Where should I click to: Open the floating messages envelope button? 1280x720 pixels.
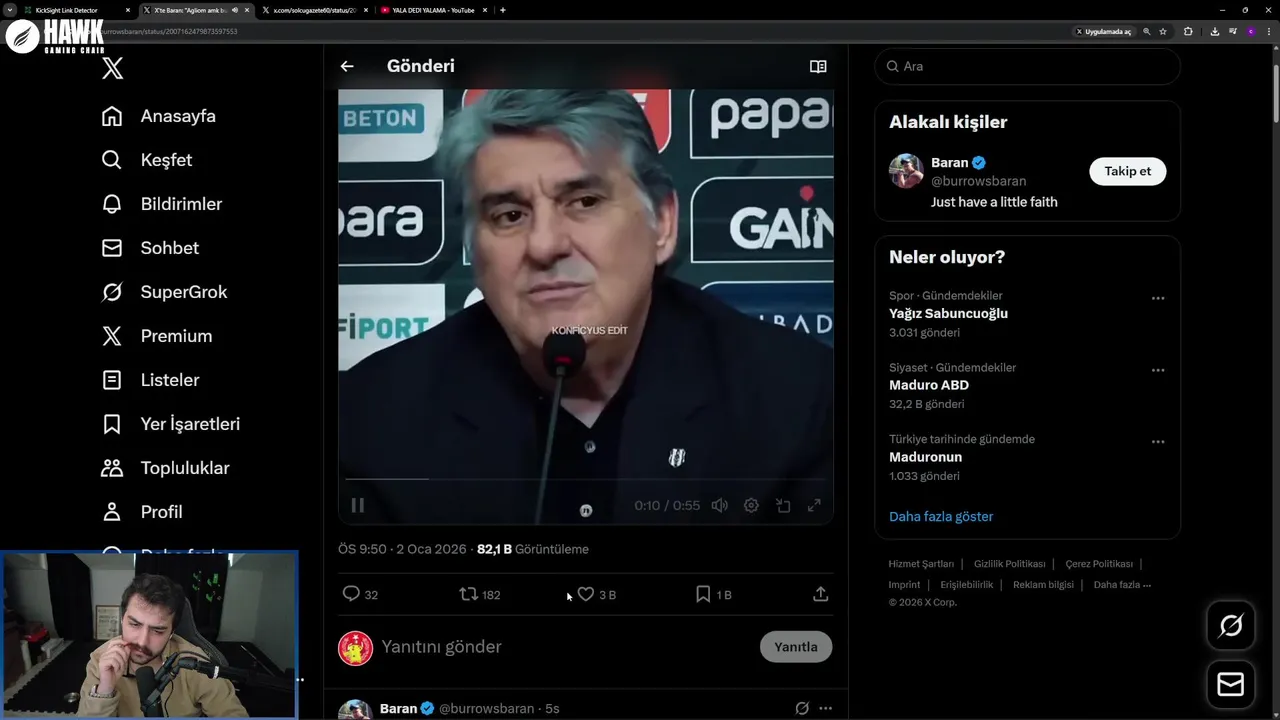point(1230,685)
